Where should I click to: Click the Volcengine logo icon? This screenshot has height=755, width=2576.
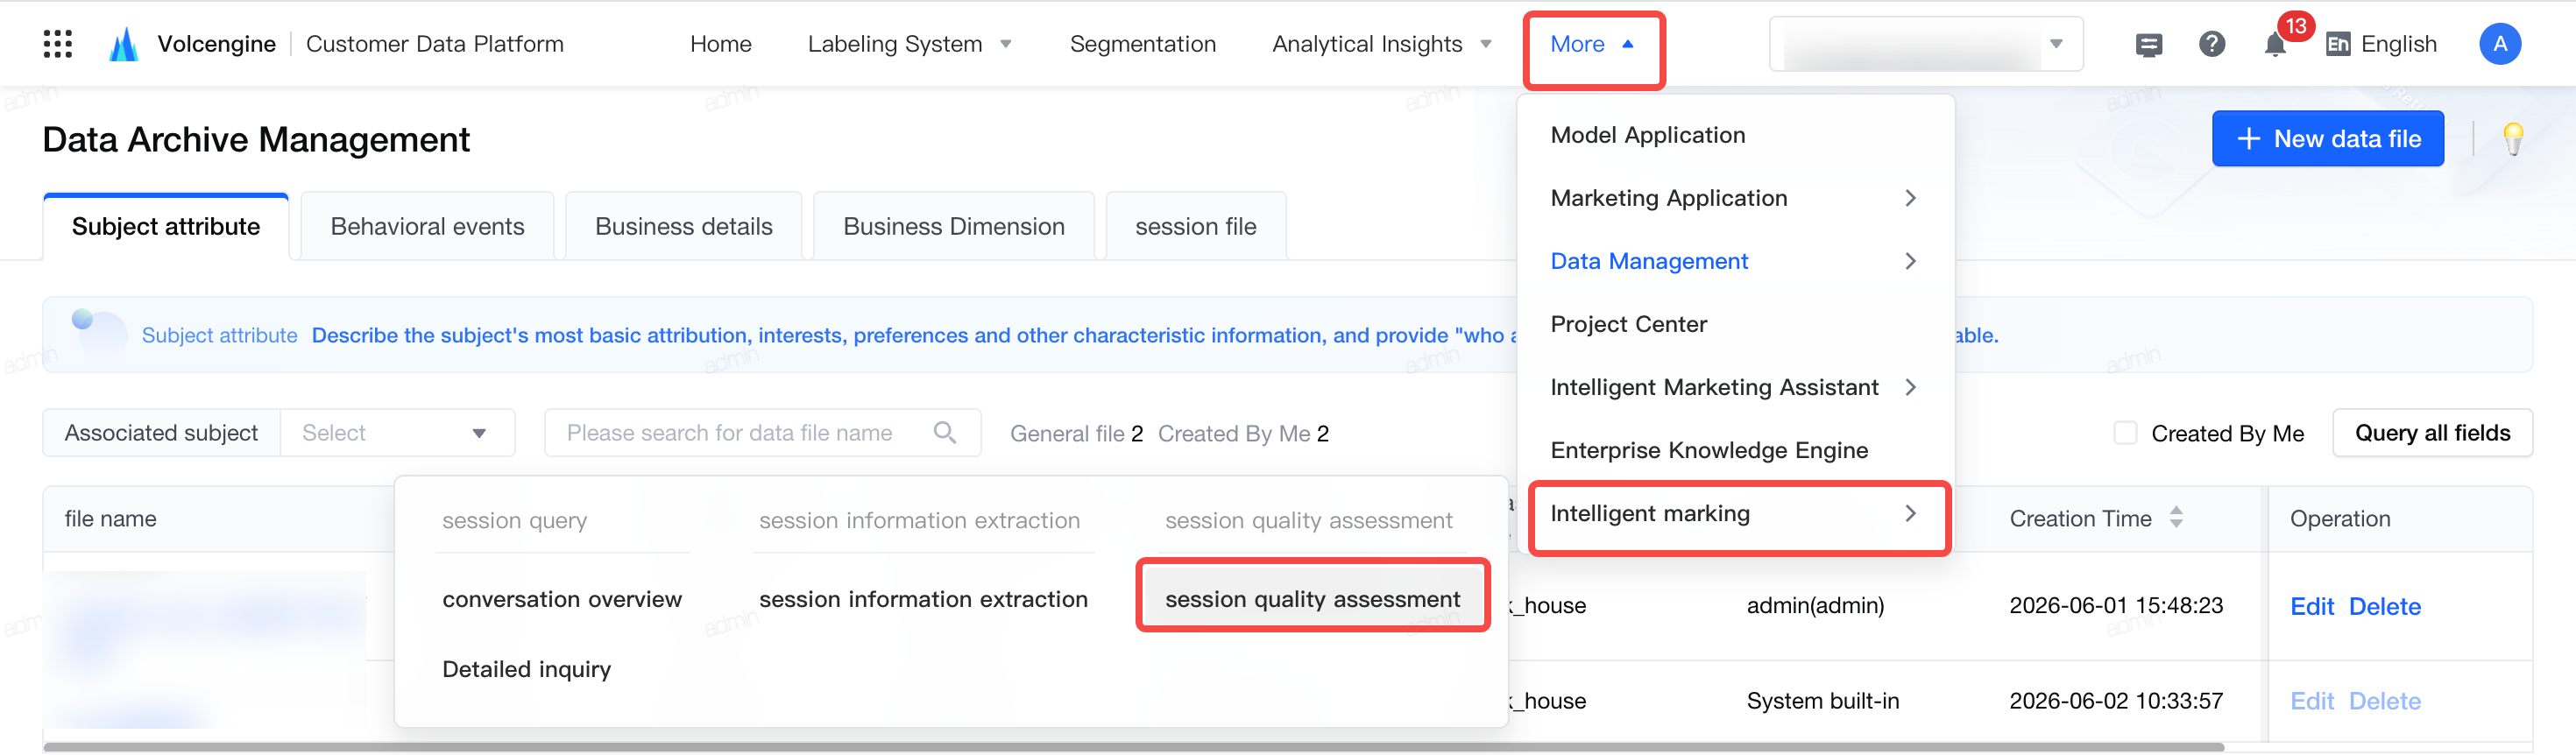click(123, 44)
